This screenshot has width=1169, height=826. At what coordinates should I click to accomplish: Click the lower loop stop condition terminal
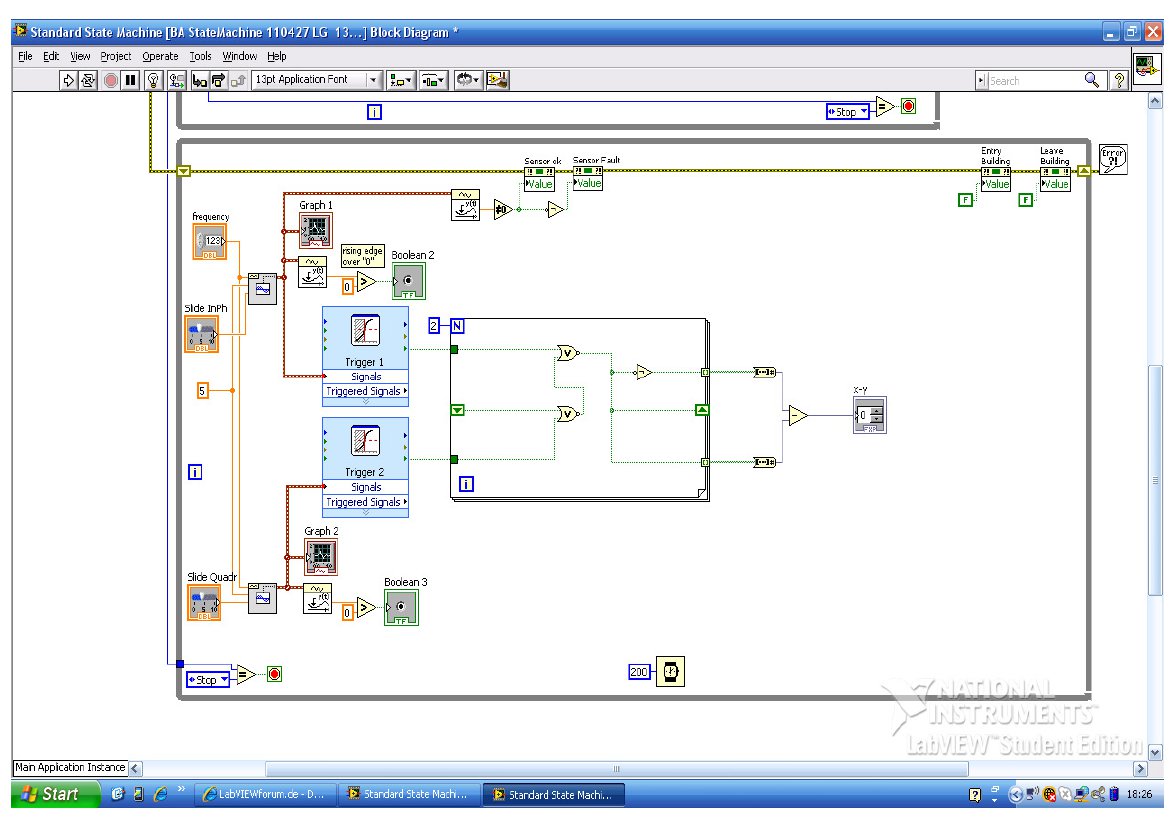click(x=274, y=674)
